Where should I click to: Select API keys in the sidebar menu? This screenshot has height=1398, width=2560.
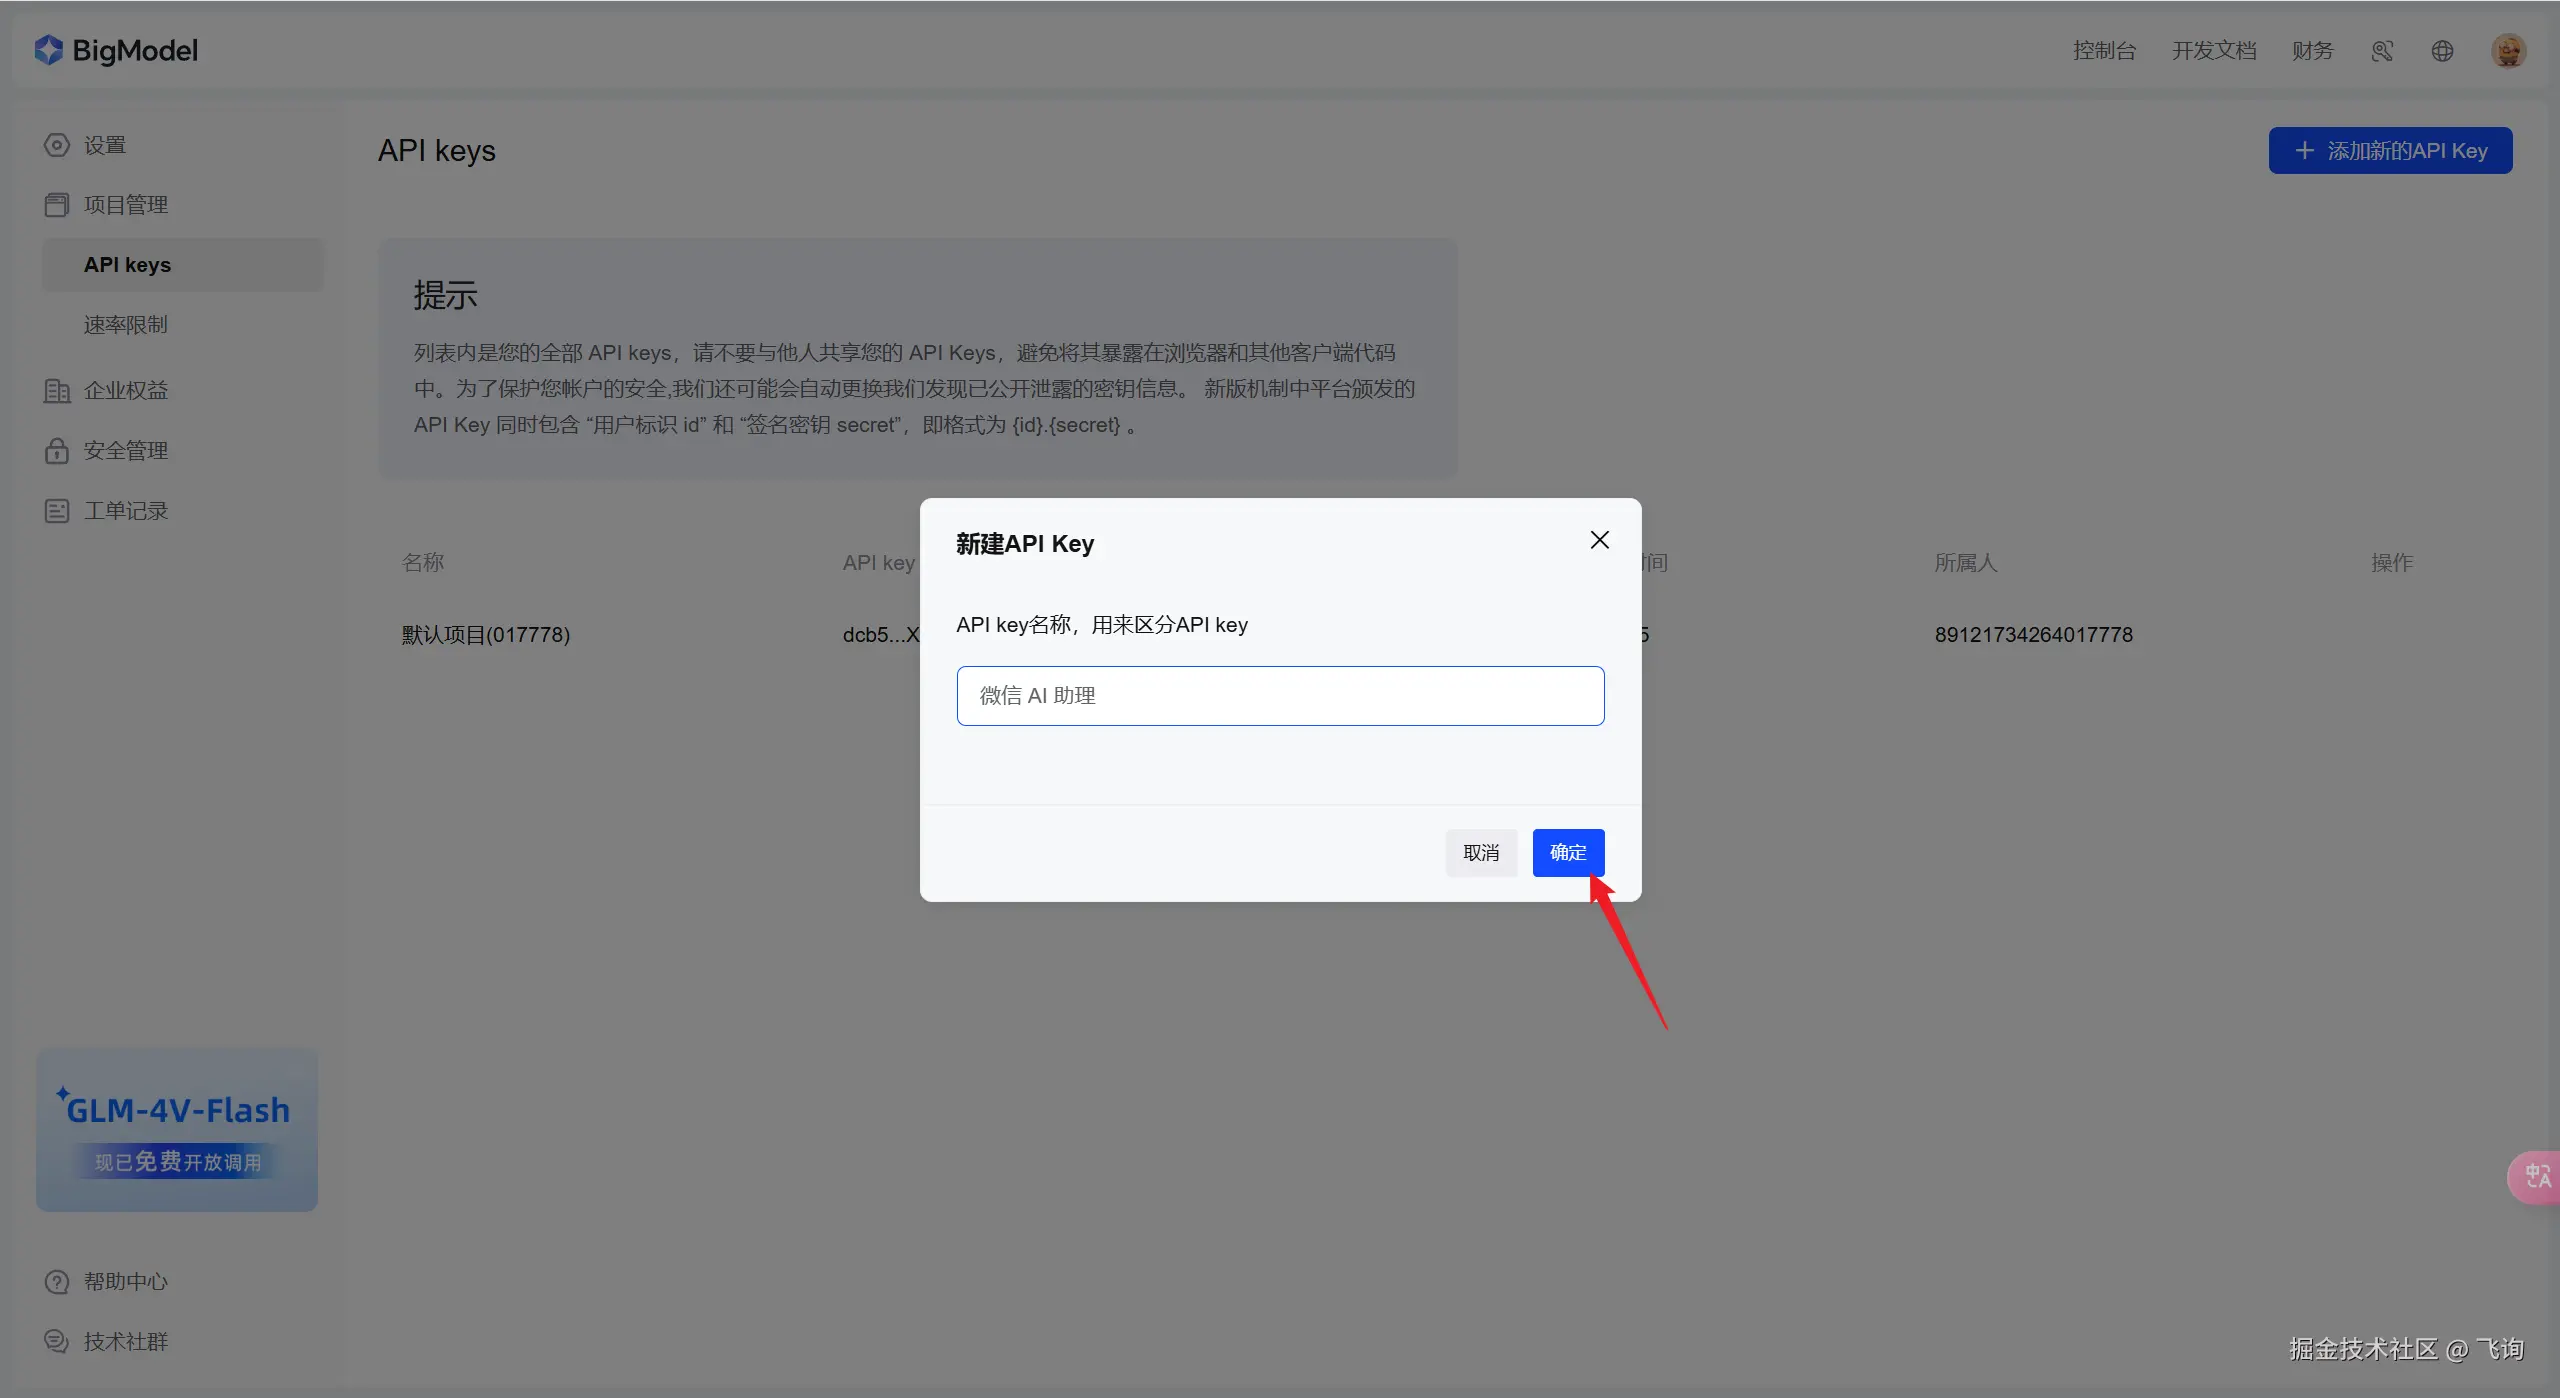point(127,265)
